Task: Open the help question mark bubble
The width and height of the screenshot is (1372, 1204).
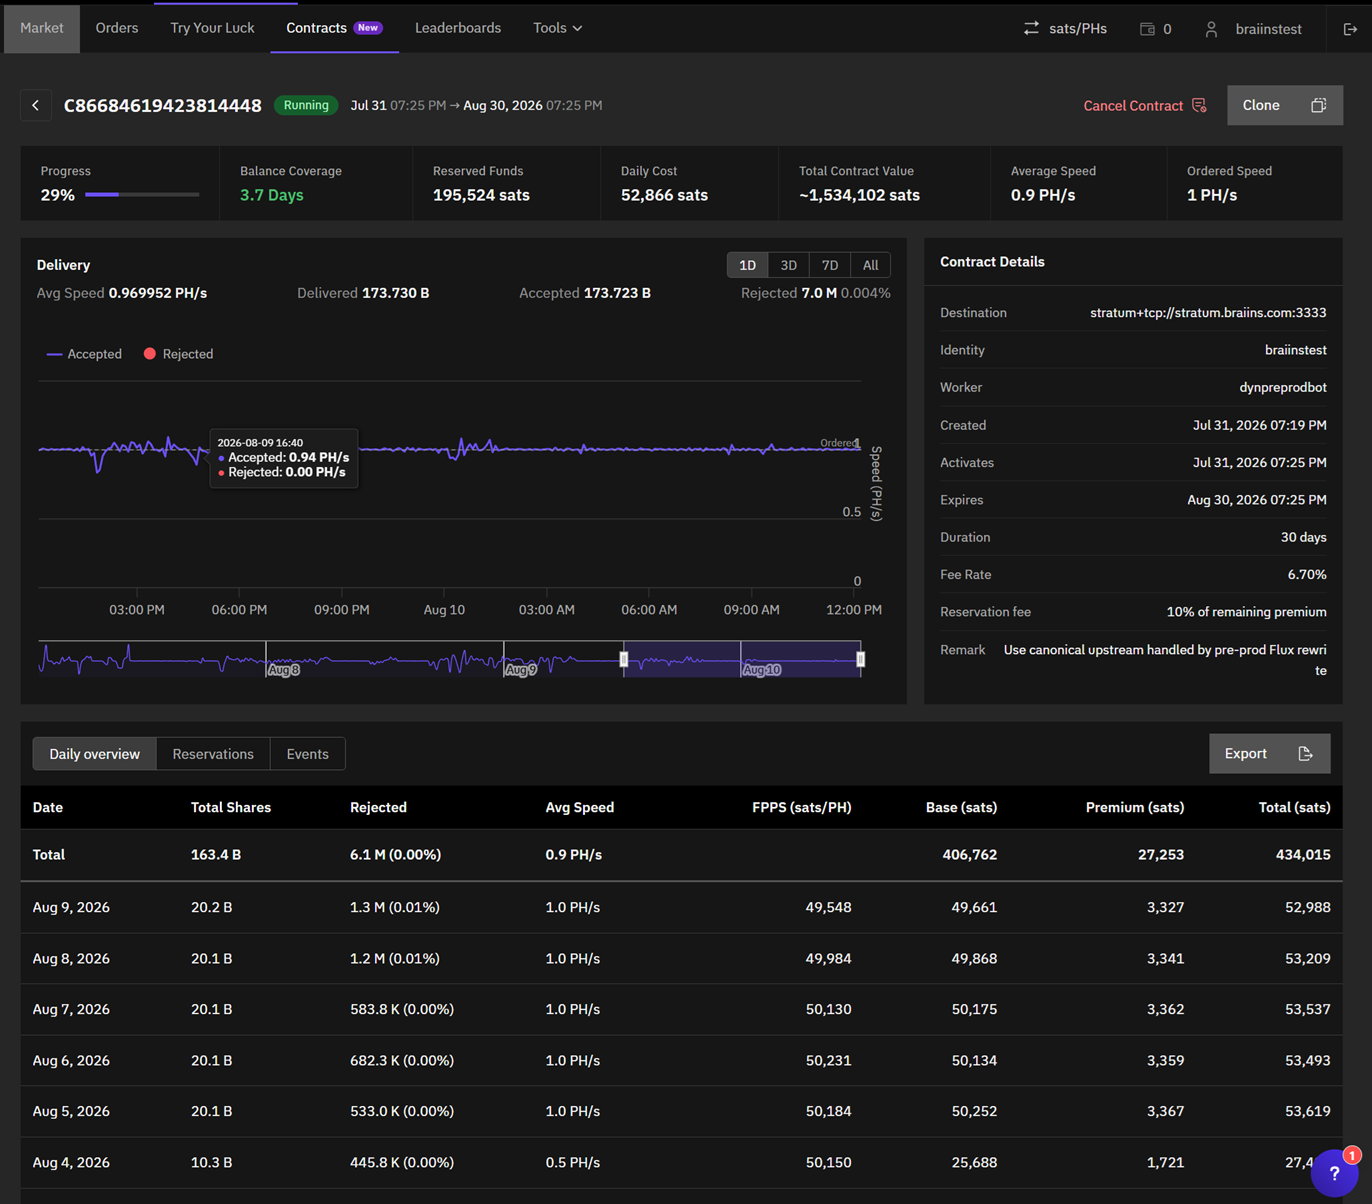Action: coord(1334,1173)
